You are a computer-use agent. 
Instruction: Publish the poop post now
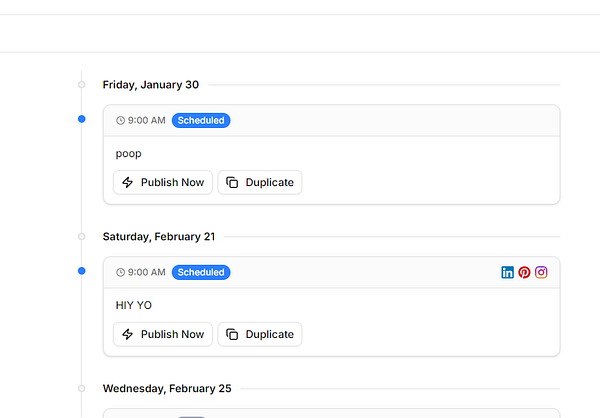tap(163, 182)
